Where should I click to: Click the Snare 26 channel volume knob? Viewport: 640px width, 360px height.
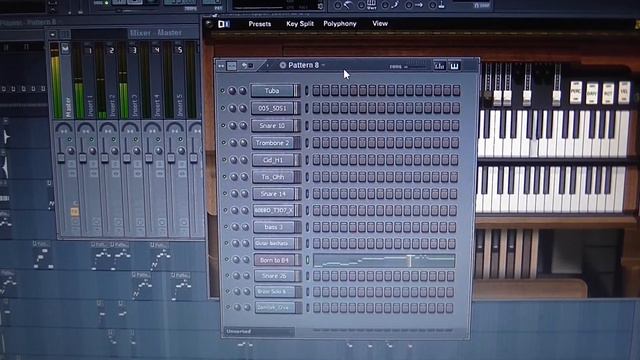(246, 276)
